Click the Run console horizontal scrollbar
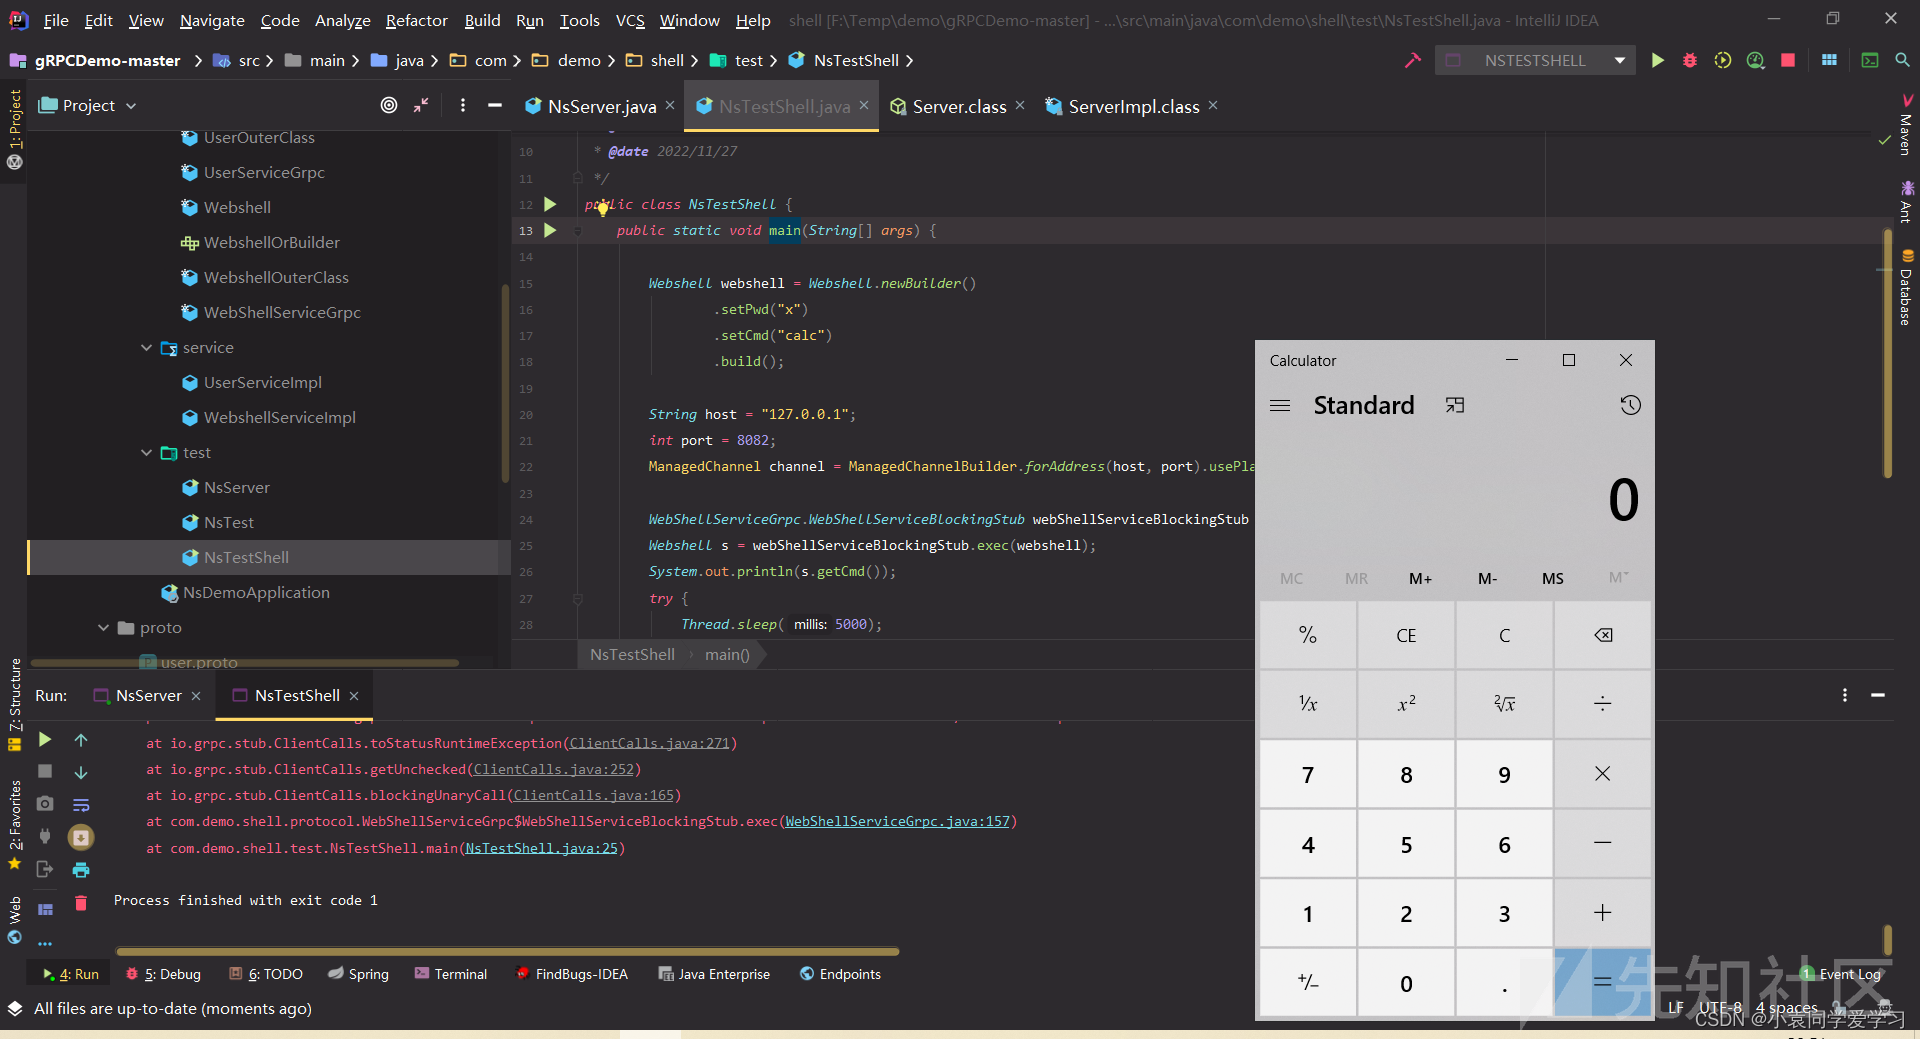 click(507, 951)
